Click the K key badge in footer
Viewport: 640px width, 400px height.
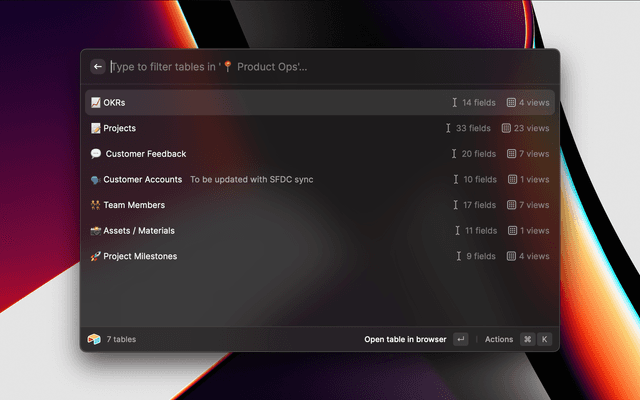click(x=545, y=339)
